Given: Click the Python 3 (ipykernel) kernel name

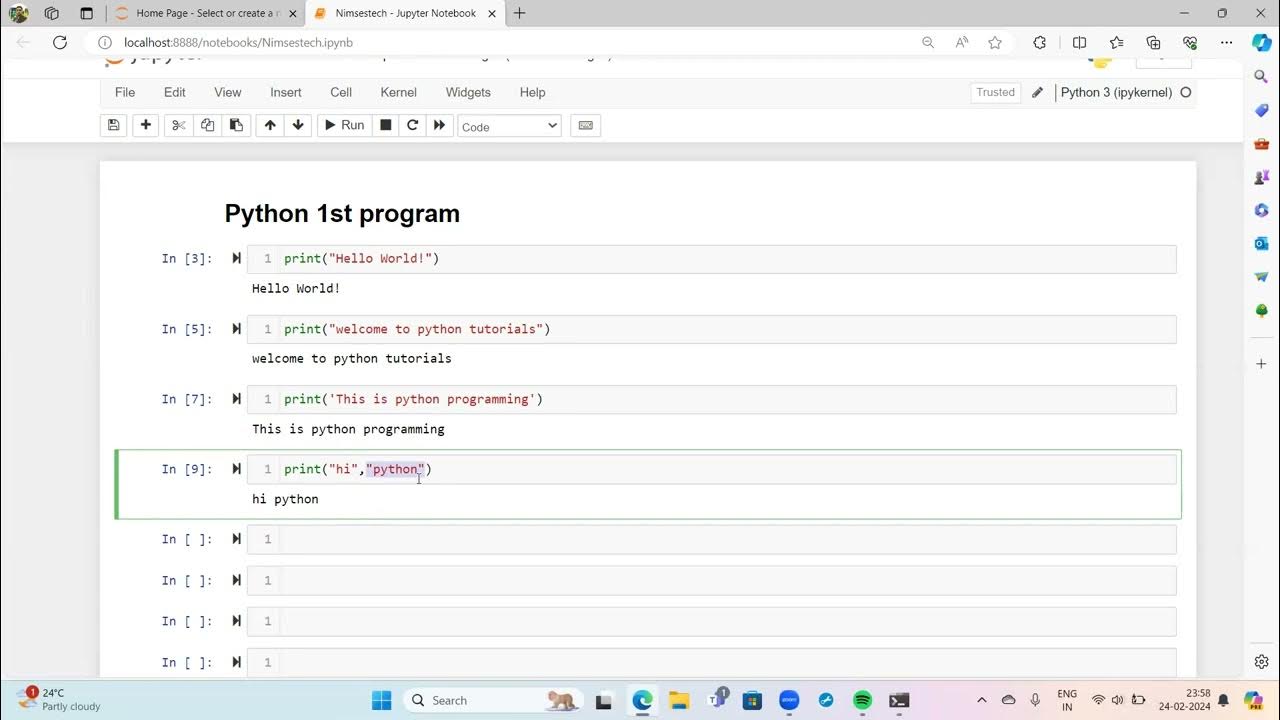Looking at the screenshot, I should click(x=1116, y=92).
